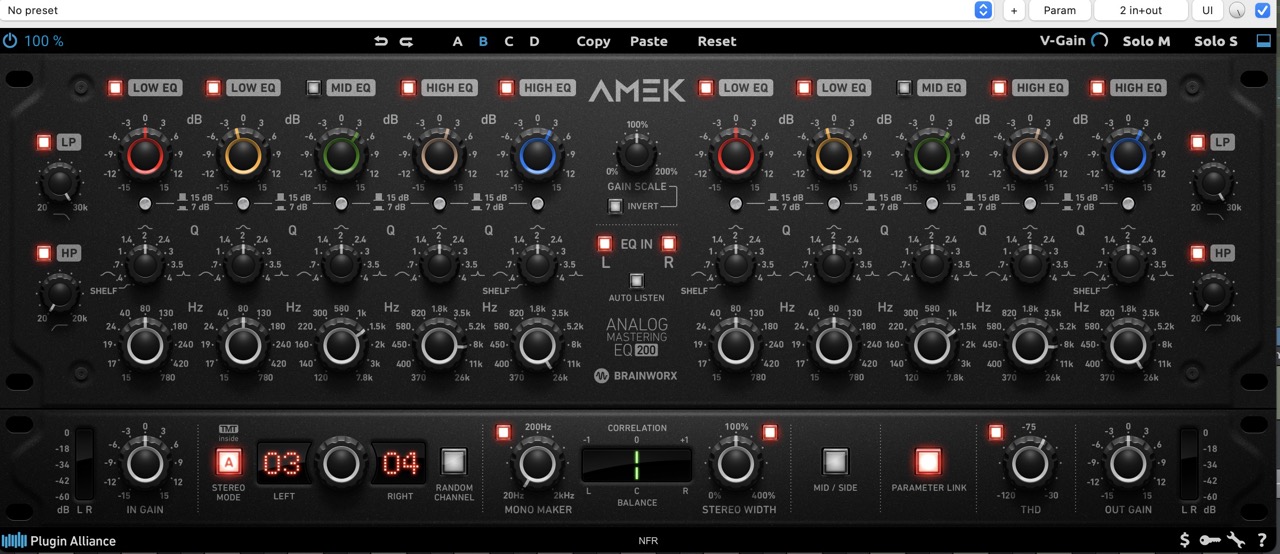Toggle the EQ IN L switch
The image size is (1280, 554).
point(605,243)
